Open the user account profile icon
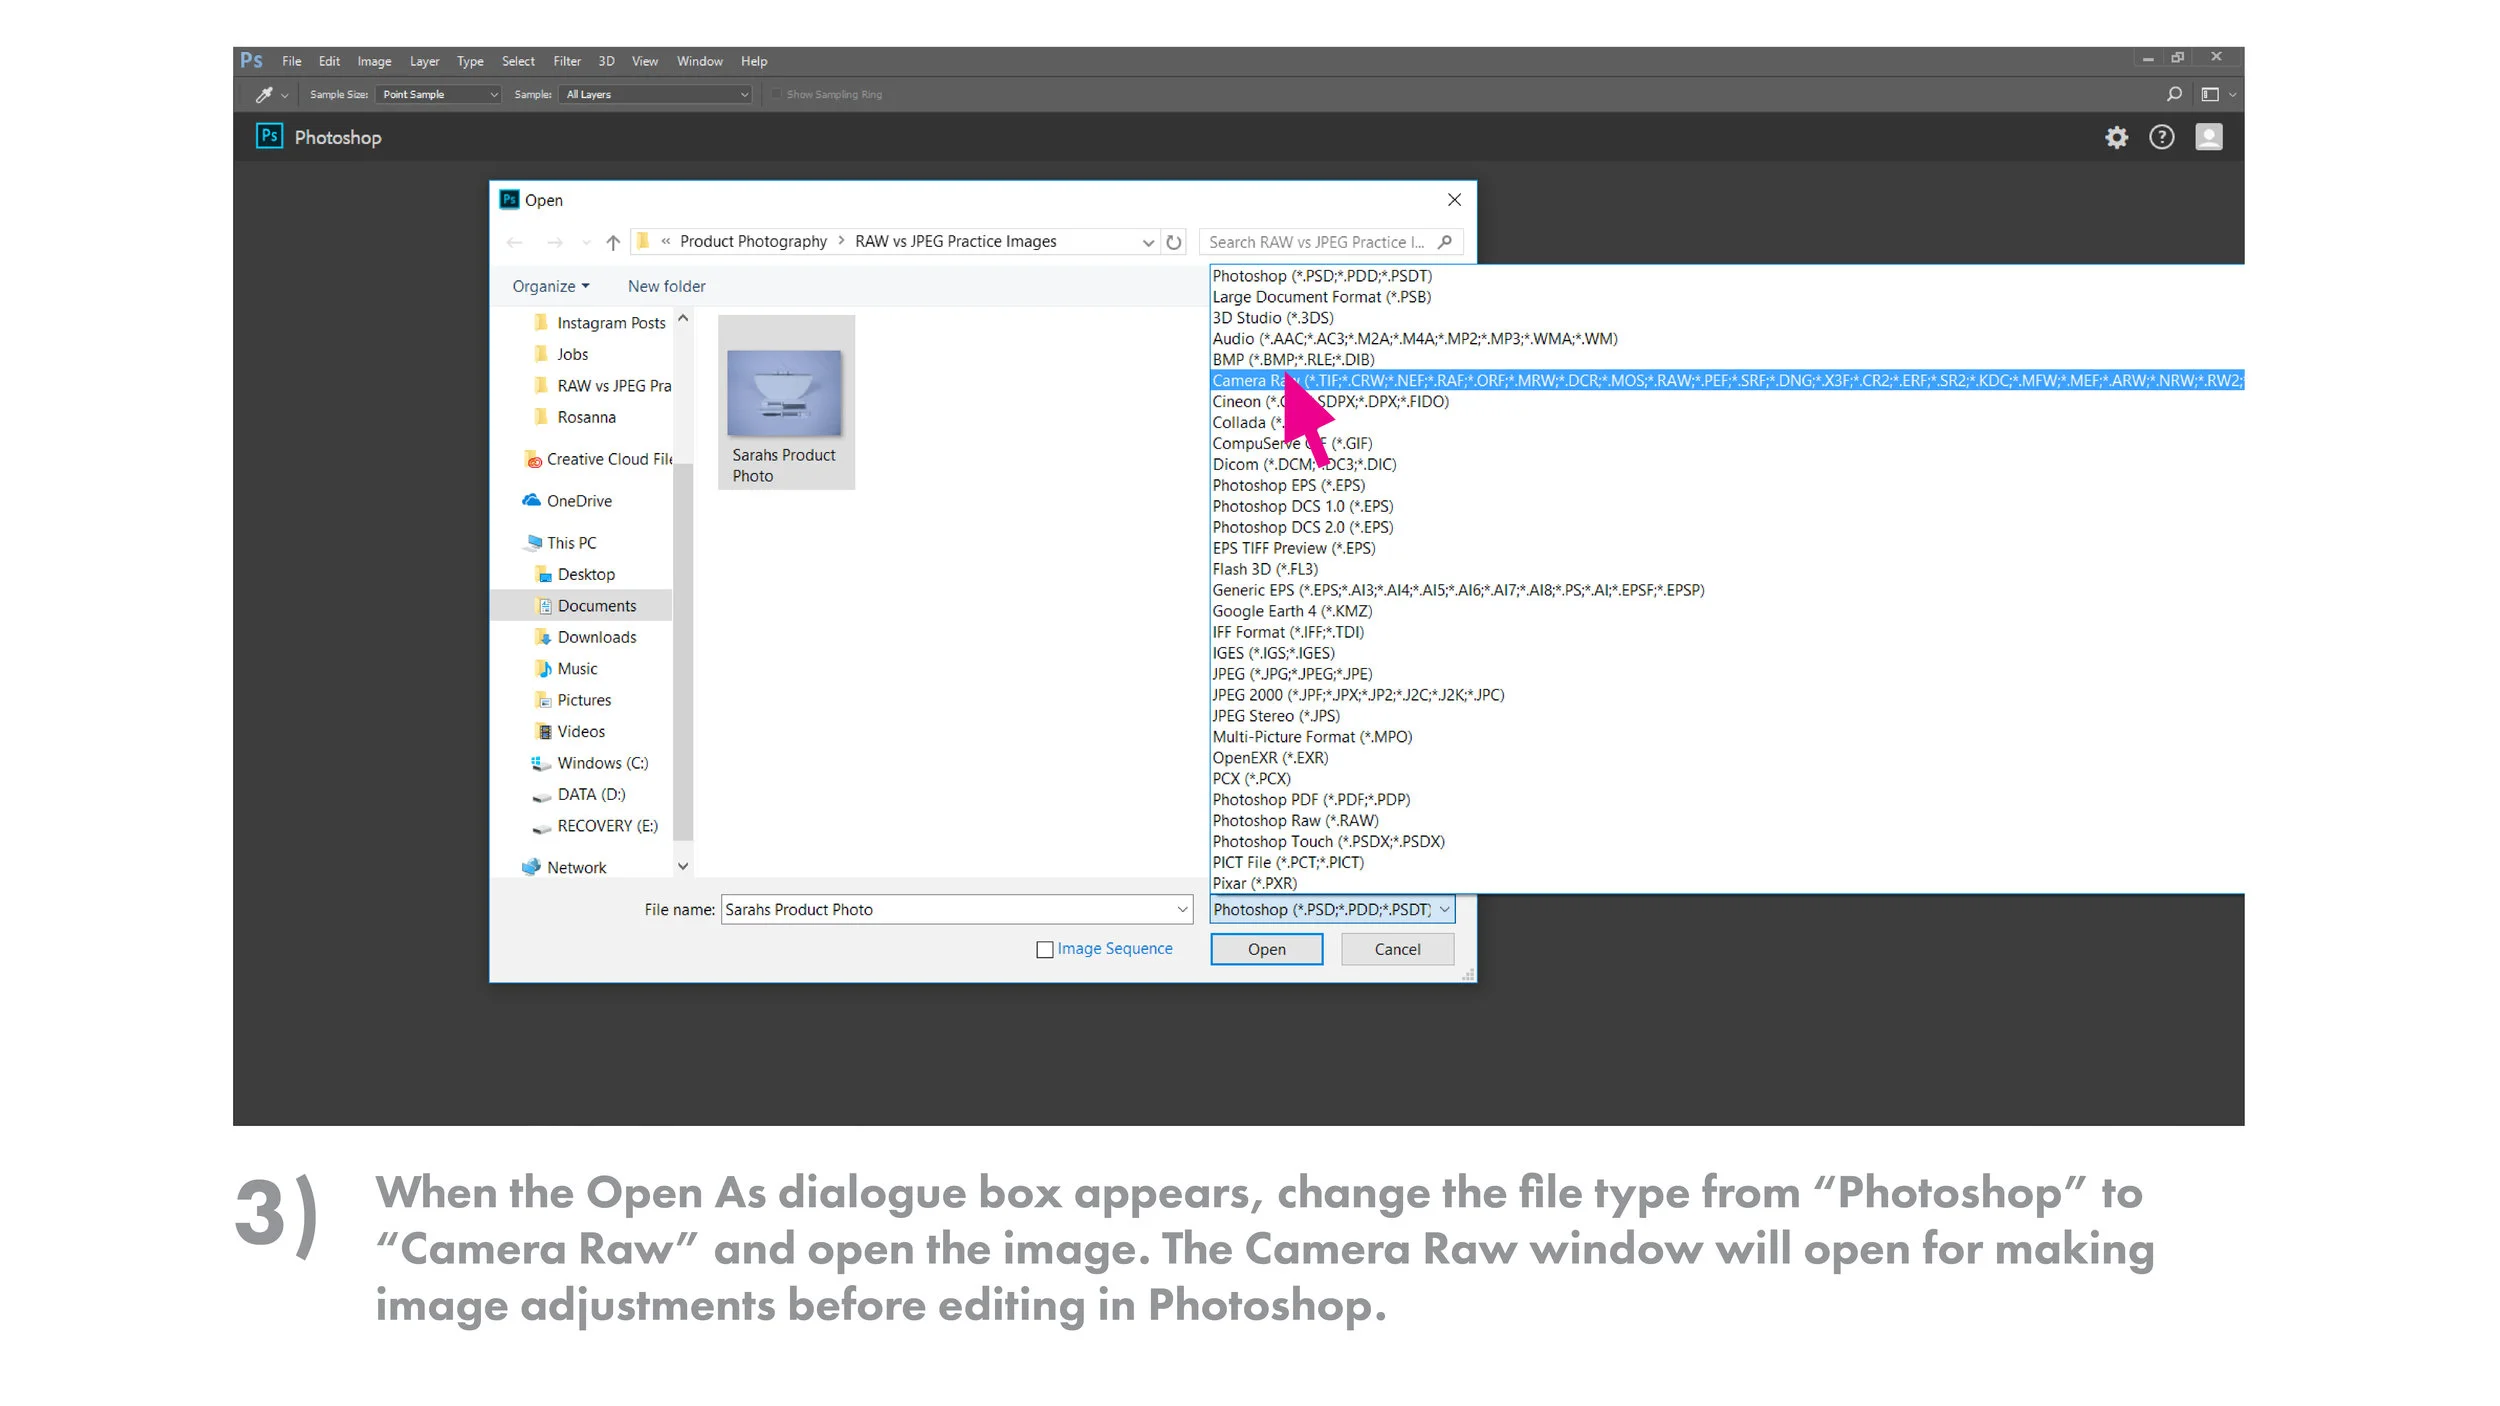Screen dimensions: 2500x1406 tap(2209, 137)
